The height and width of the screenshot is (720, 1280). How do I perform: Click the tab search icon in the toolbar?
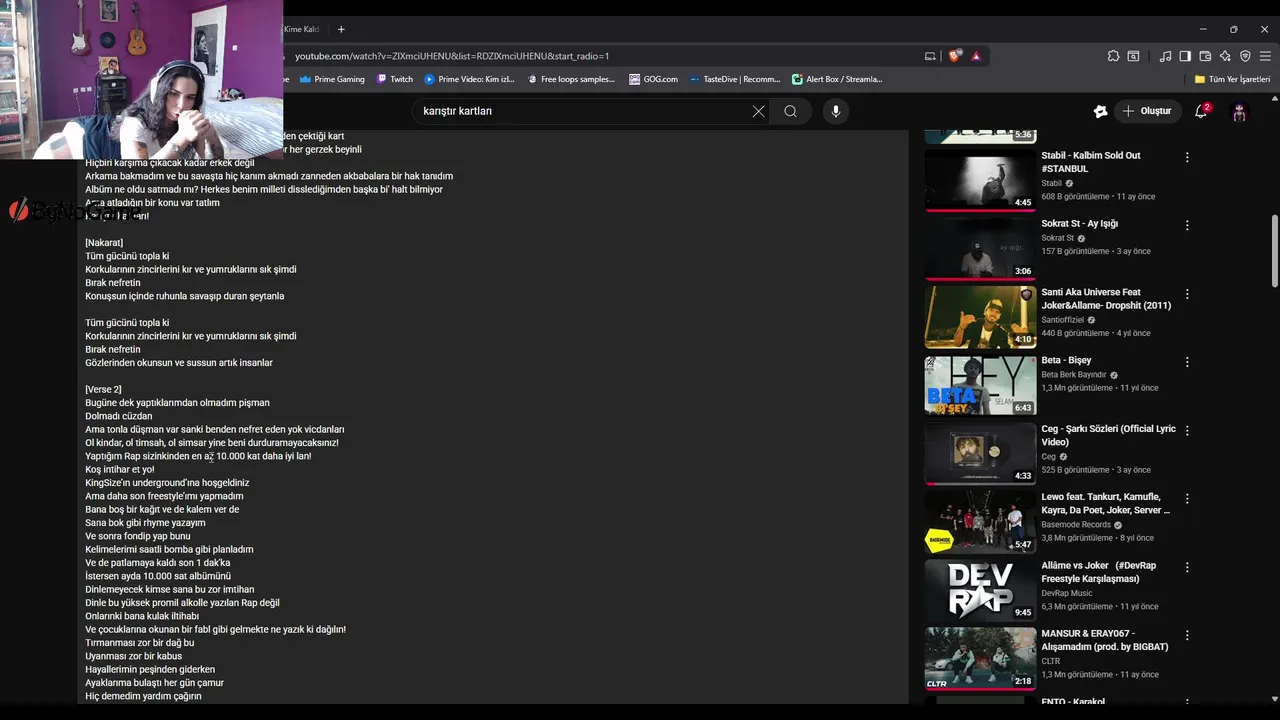pyautogui.click(x=1134, y=56)
